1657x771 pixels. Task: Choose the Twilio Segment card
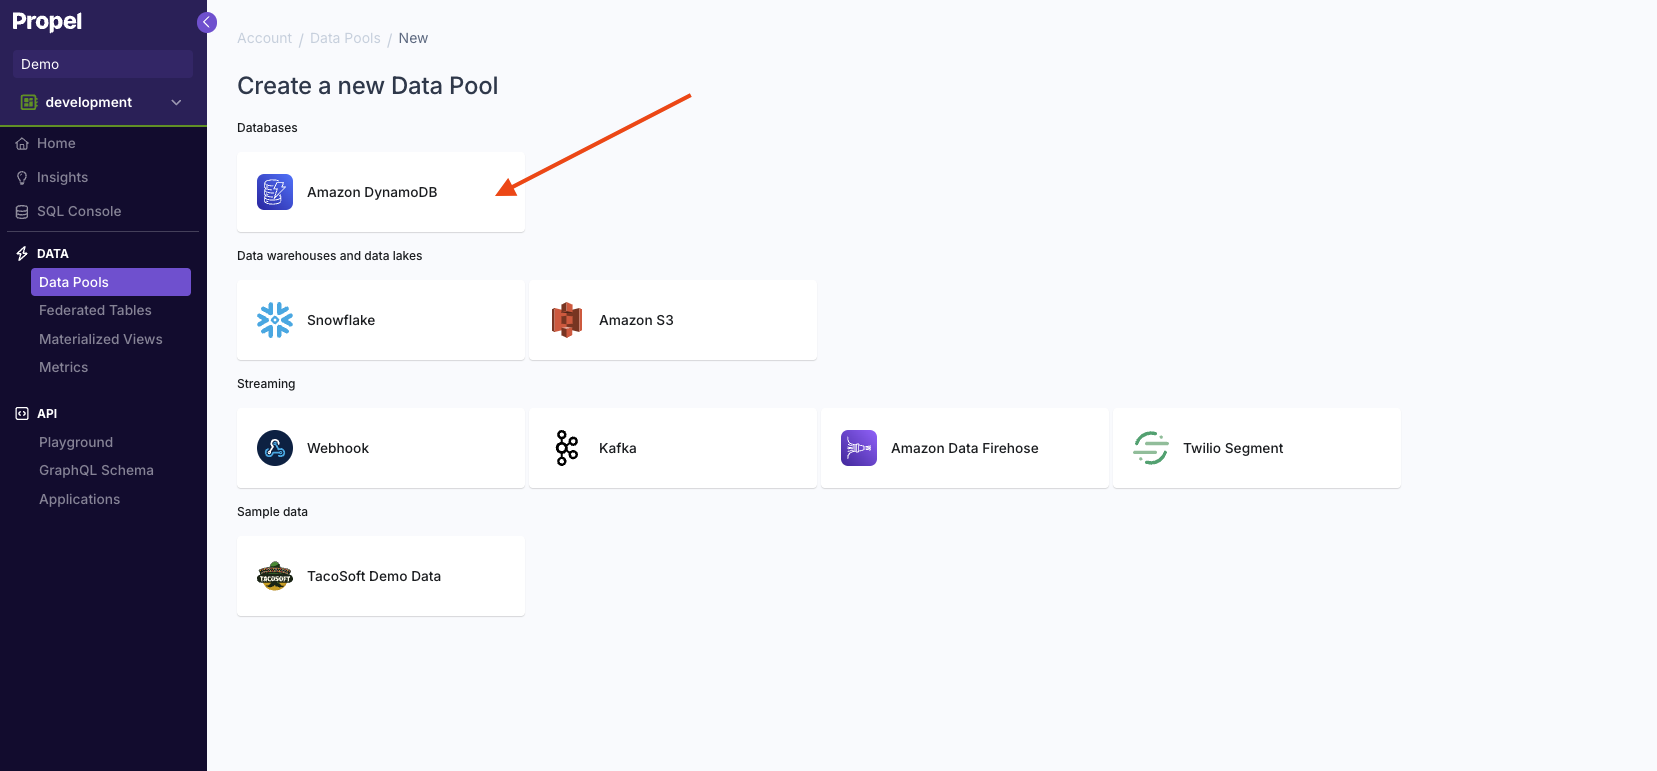pos(1257,448)
